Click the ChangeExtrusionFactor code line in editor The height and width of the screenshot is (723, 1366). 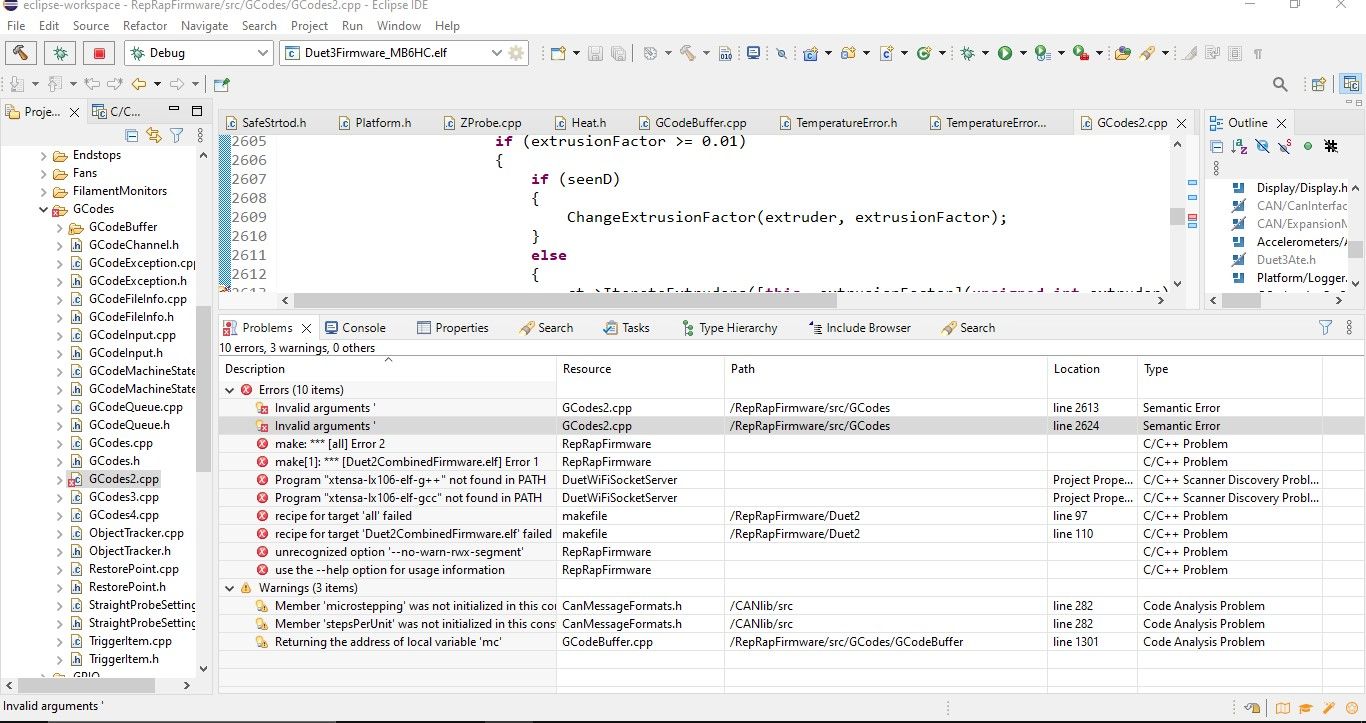click(787, 217)
